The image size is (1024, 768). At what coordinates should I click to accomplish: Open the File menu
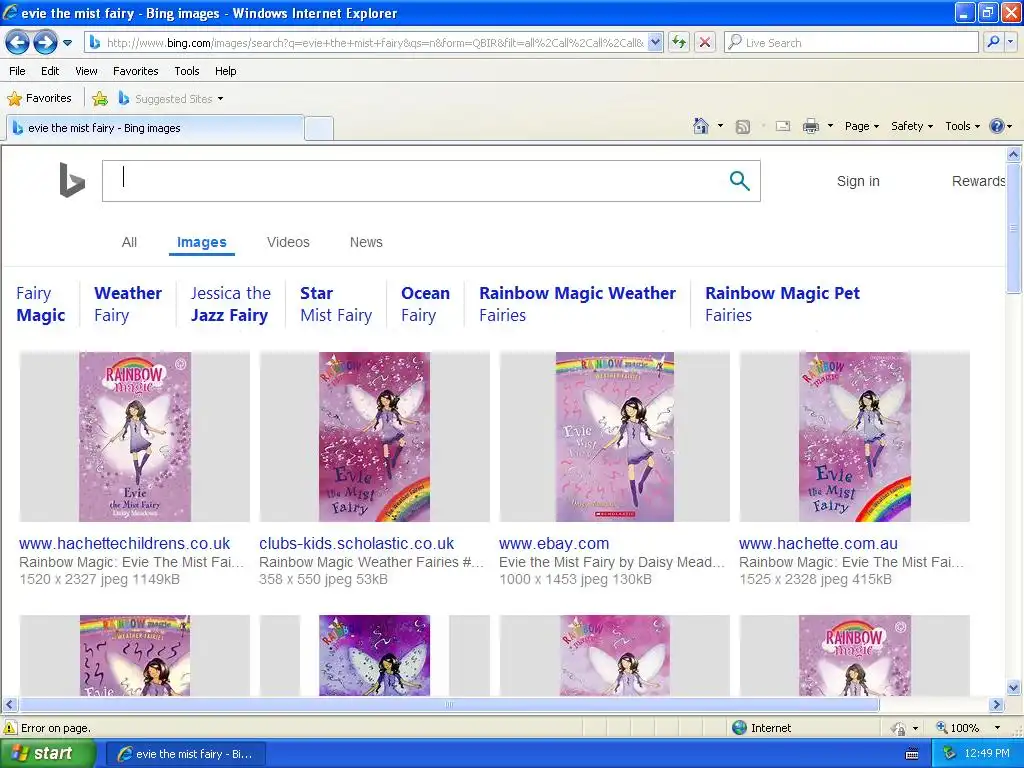pos(18,71)
